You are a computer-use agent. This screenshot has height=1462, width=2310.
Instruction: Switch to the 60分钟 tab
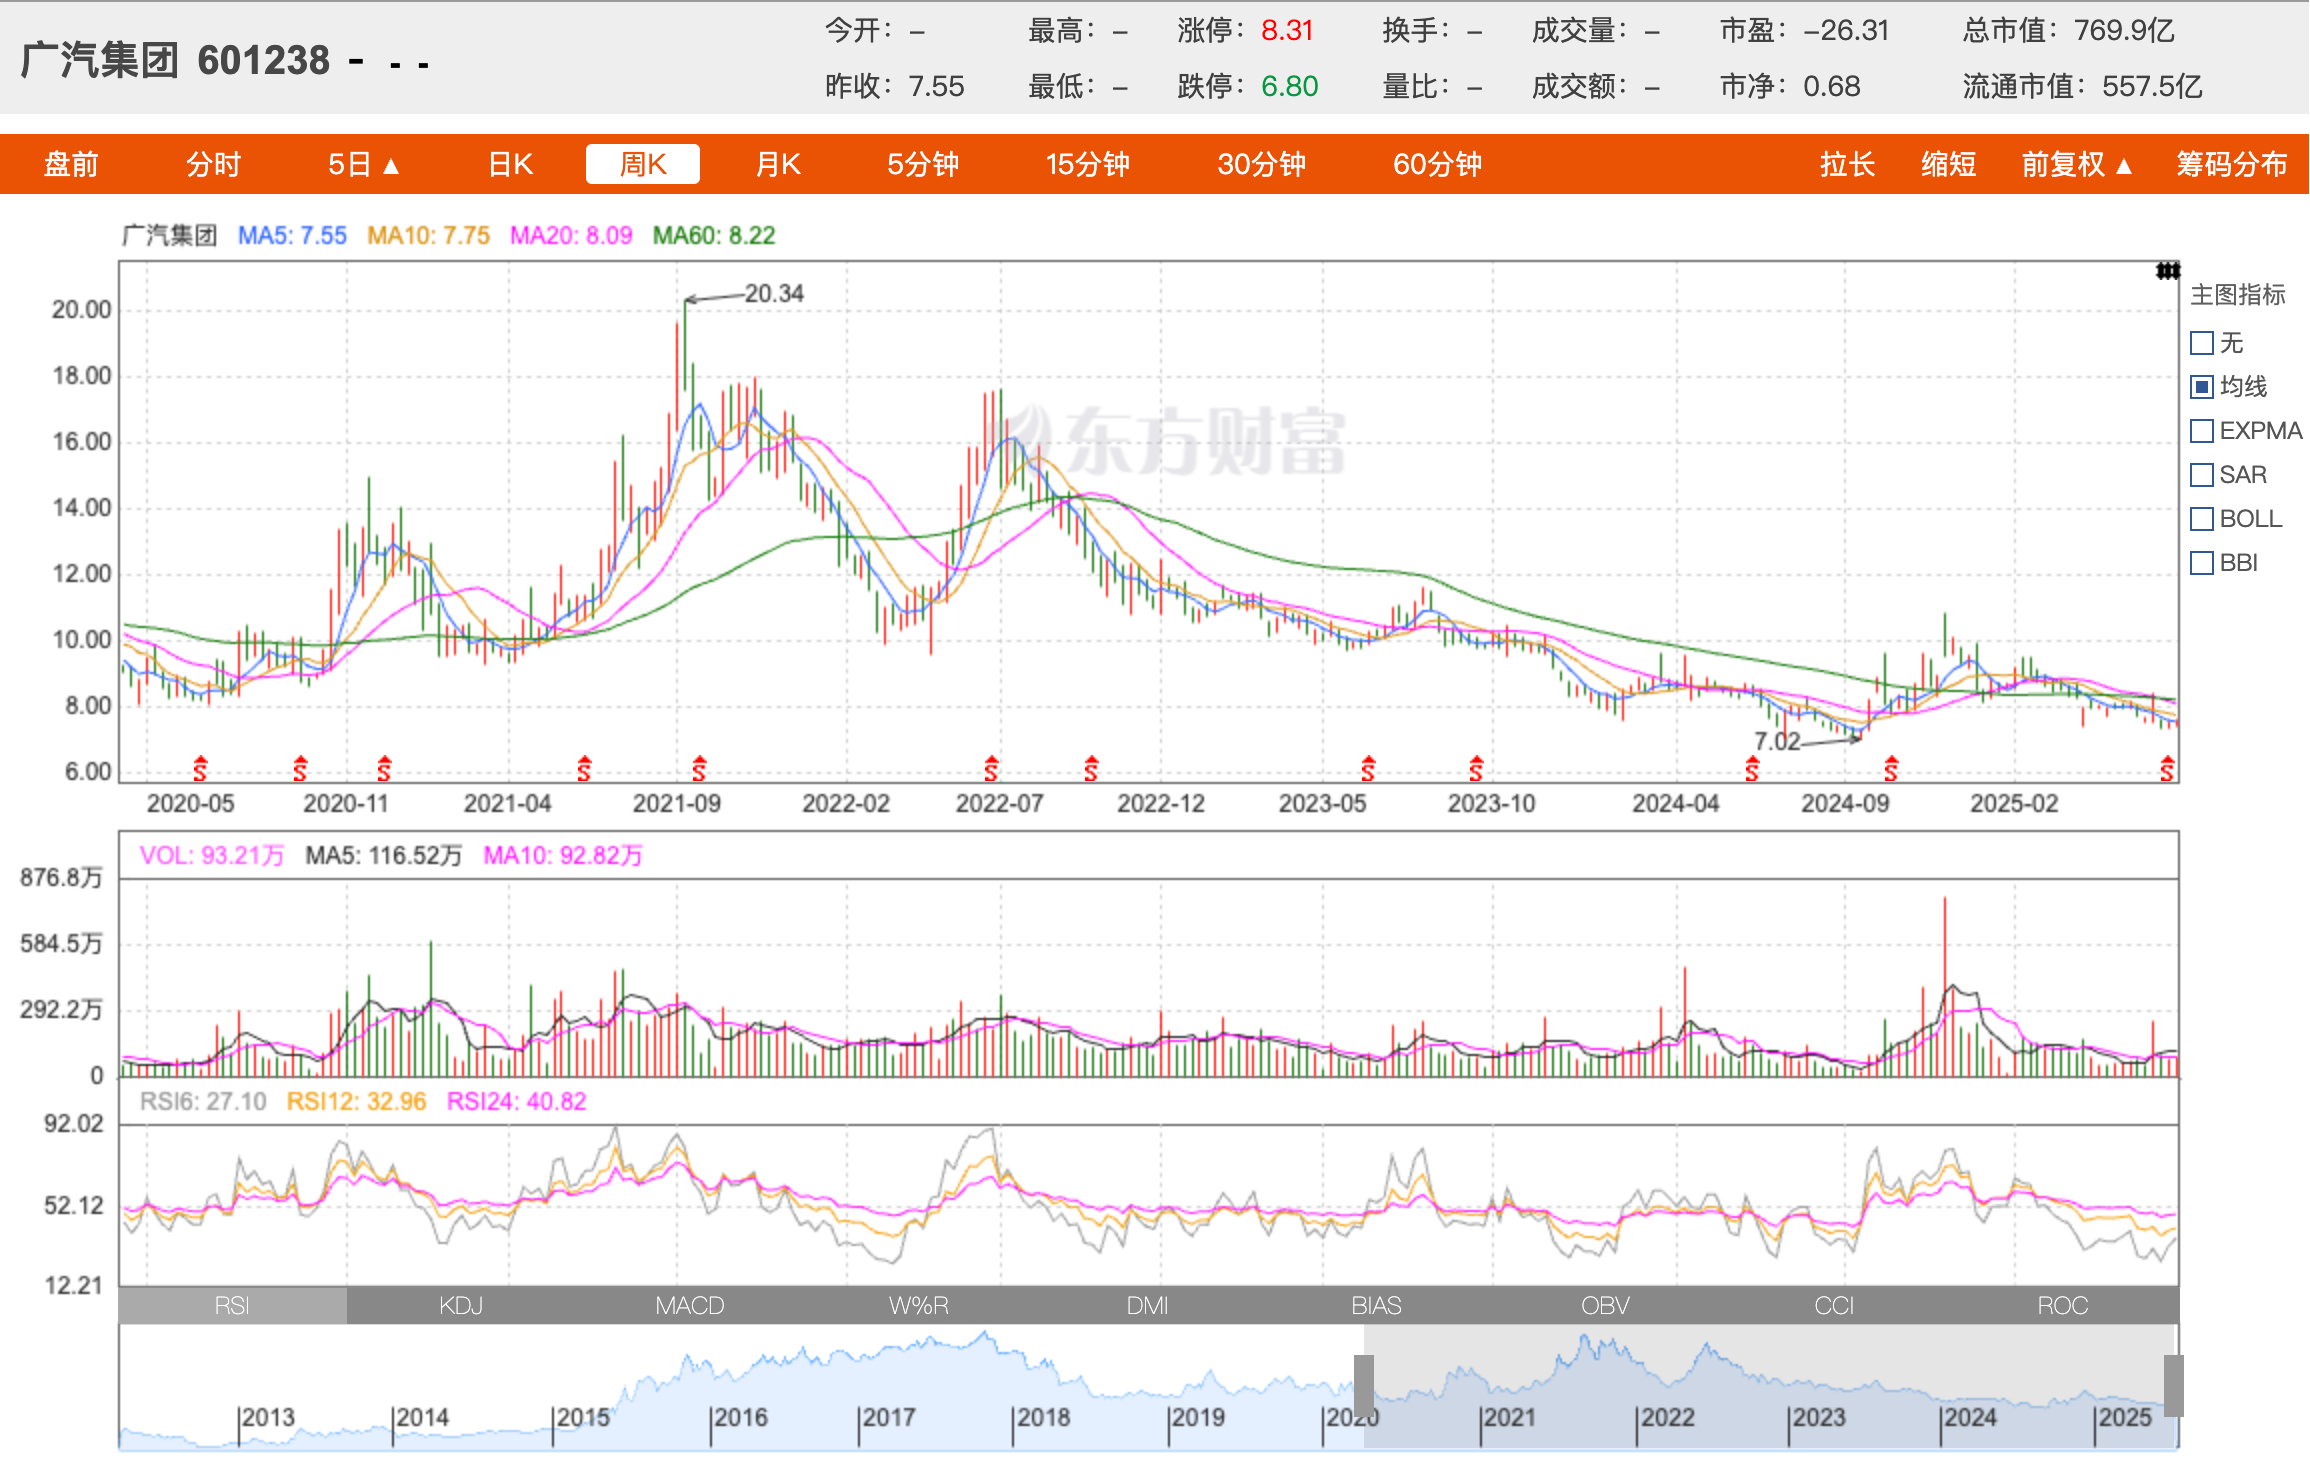[1437, 164]
